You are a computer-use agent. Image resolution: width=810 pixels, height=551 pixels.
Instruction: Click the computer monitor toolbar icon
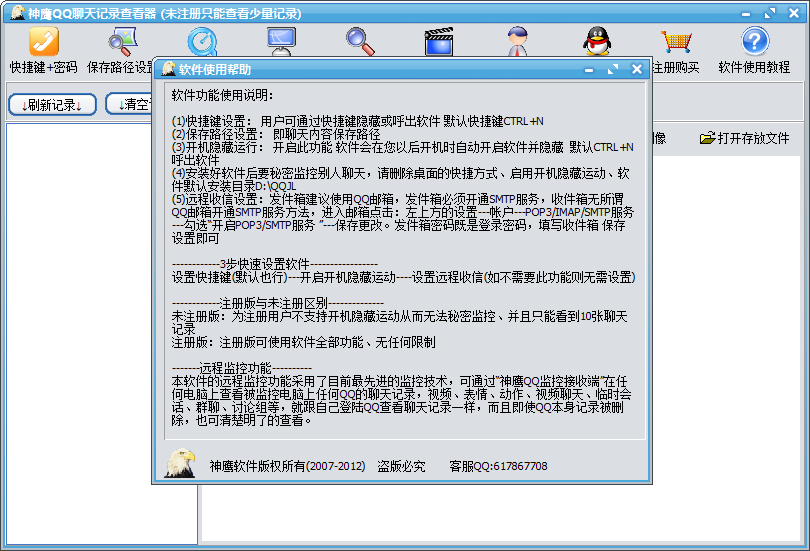coord(281,41)
